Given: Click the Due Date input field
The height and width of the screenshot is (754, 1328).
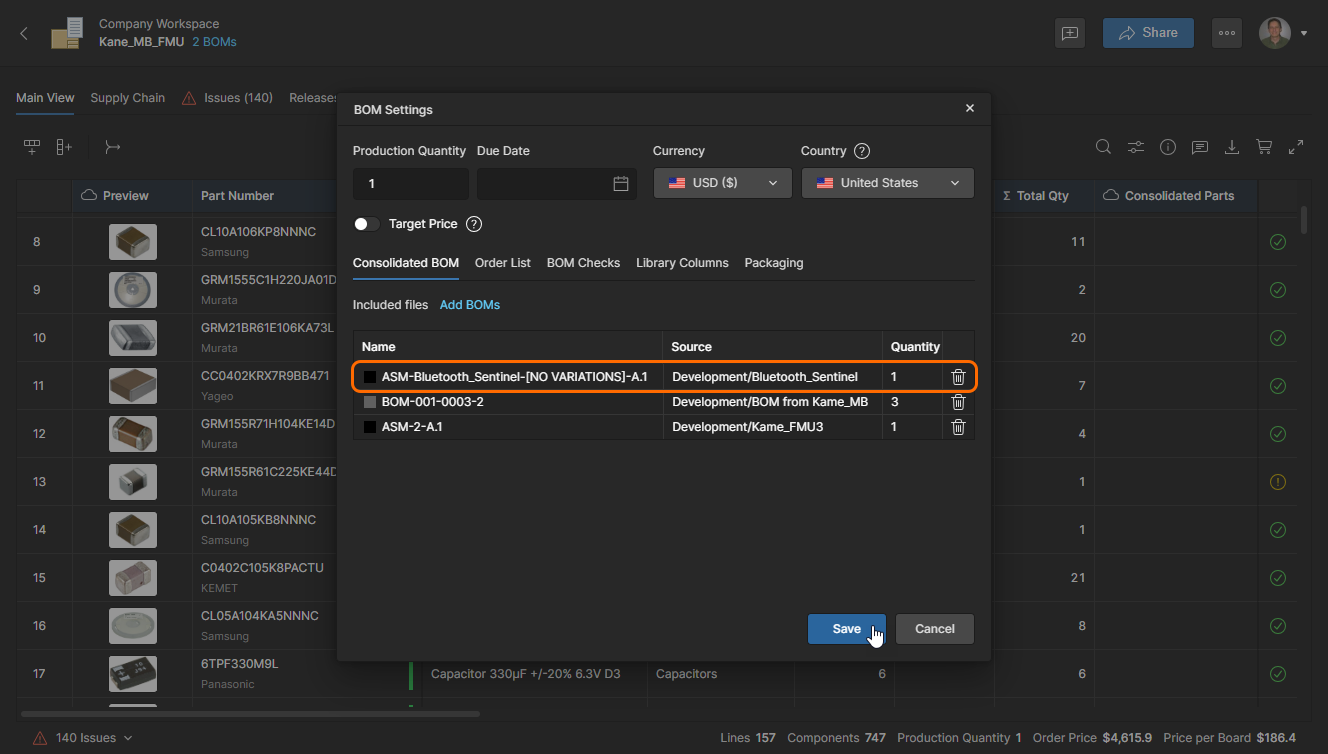Looking at the screenshot, I should 557,184.
